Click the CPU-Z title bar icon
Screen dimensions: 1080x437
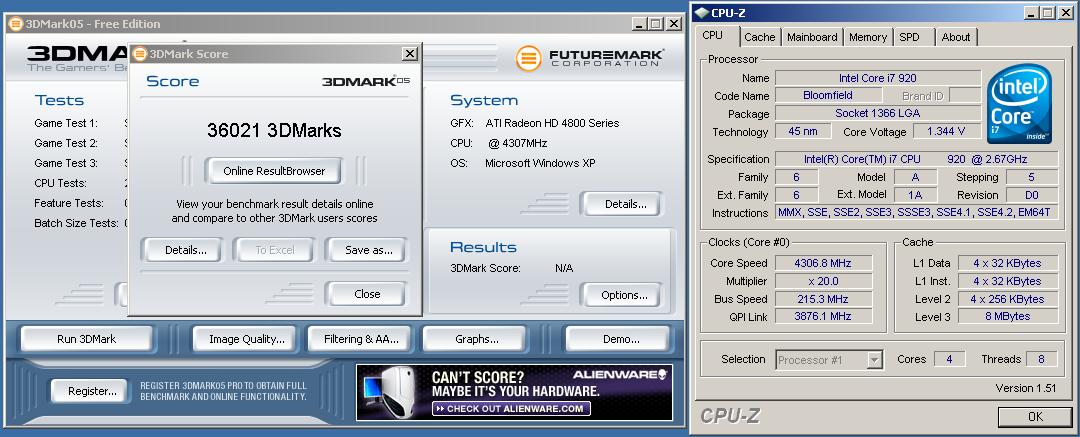tap(701, 12)
